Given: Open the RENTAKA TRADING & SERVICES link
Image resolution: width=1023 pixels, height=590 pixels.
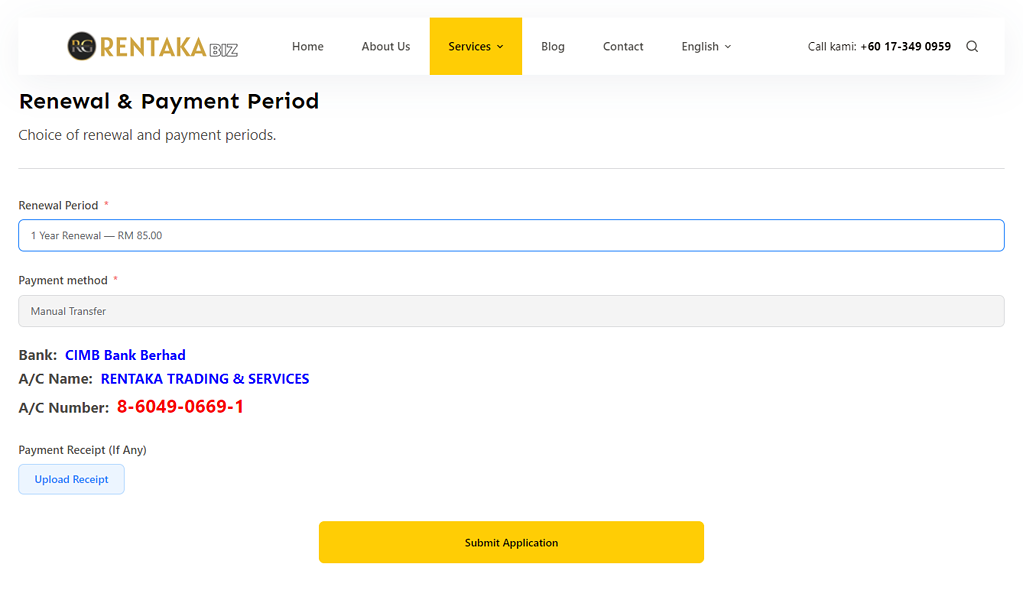Looking at the screenshot, I should [x=204, y=378].
